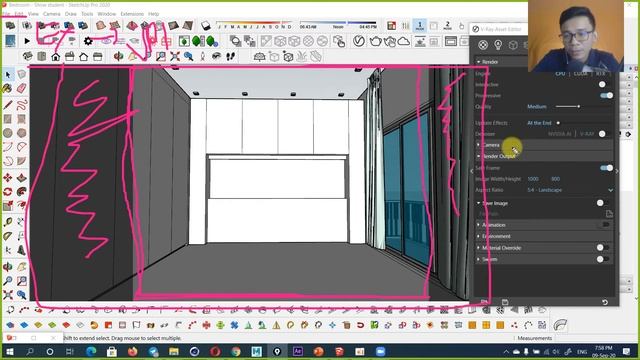Click the File Path browse icon
The width and height of the screenshot is (640, 360).
pos(609,213)
